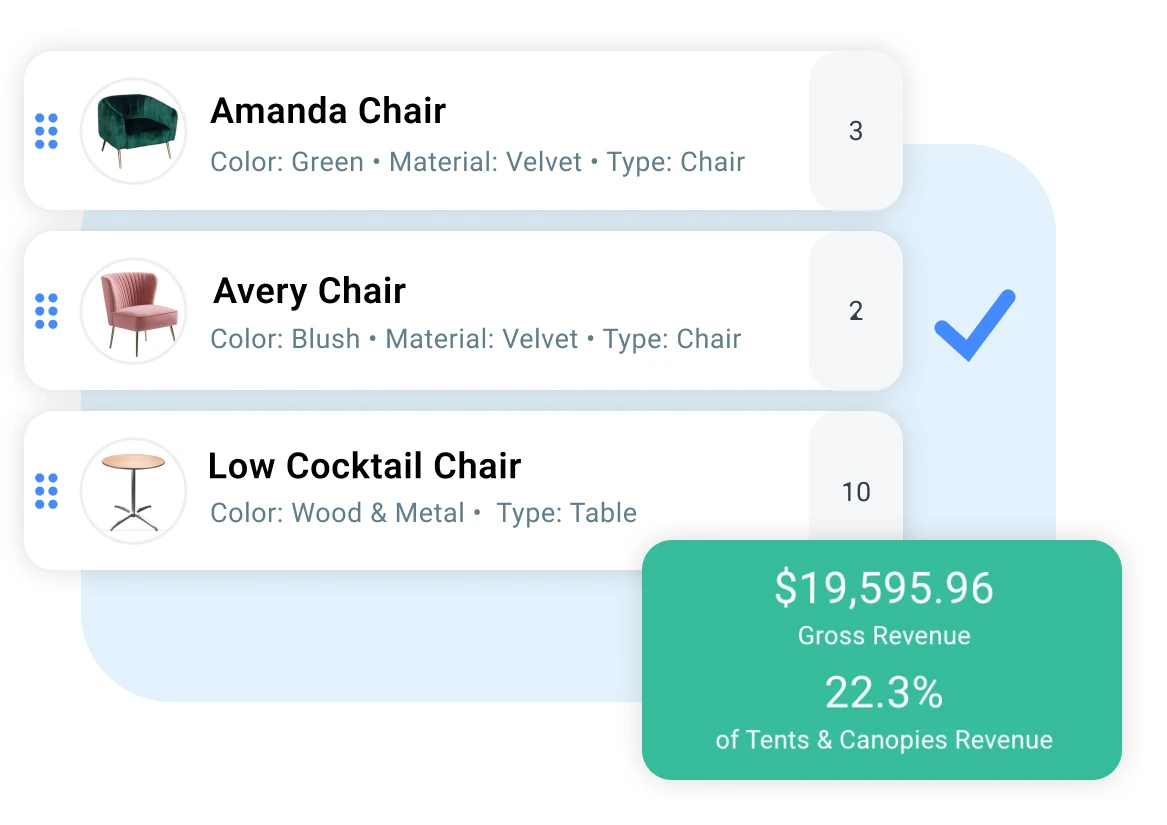The height and width of the screenshot is (825, 1167).
Task: Select the cocktail table product thumbnail
Action: click(133, 491)
